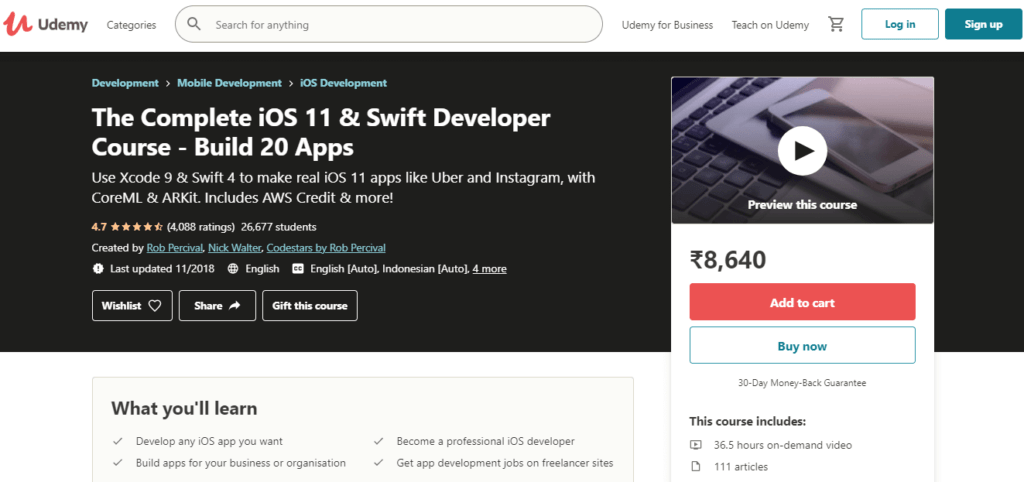Screen dimensions: 1024x482
Task: Play the course preview video
Action: pos(802,151)
